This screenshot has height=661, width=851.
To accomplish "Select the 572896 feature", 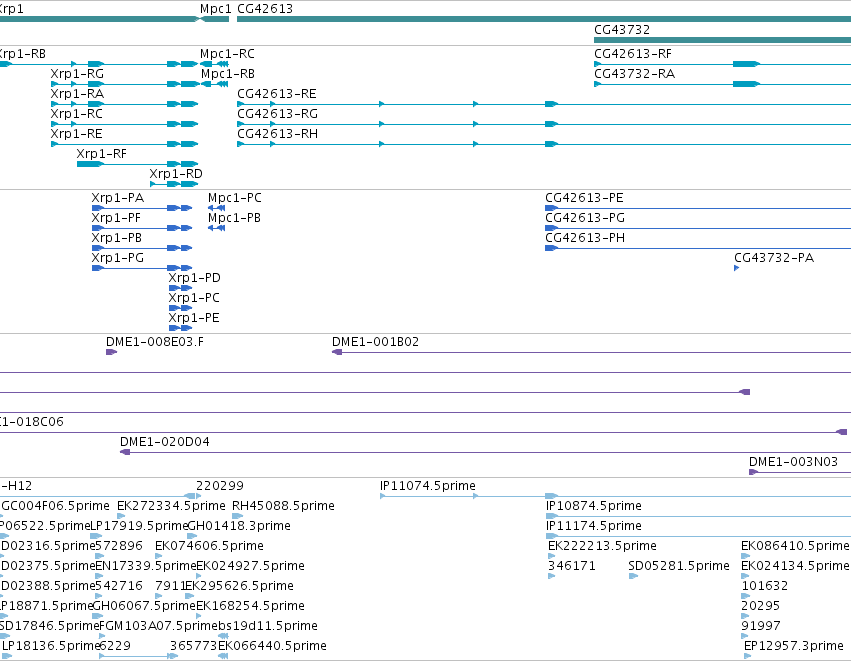I will (x=119, y=546).
